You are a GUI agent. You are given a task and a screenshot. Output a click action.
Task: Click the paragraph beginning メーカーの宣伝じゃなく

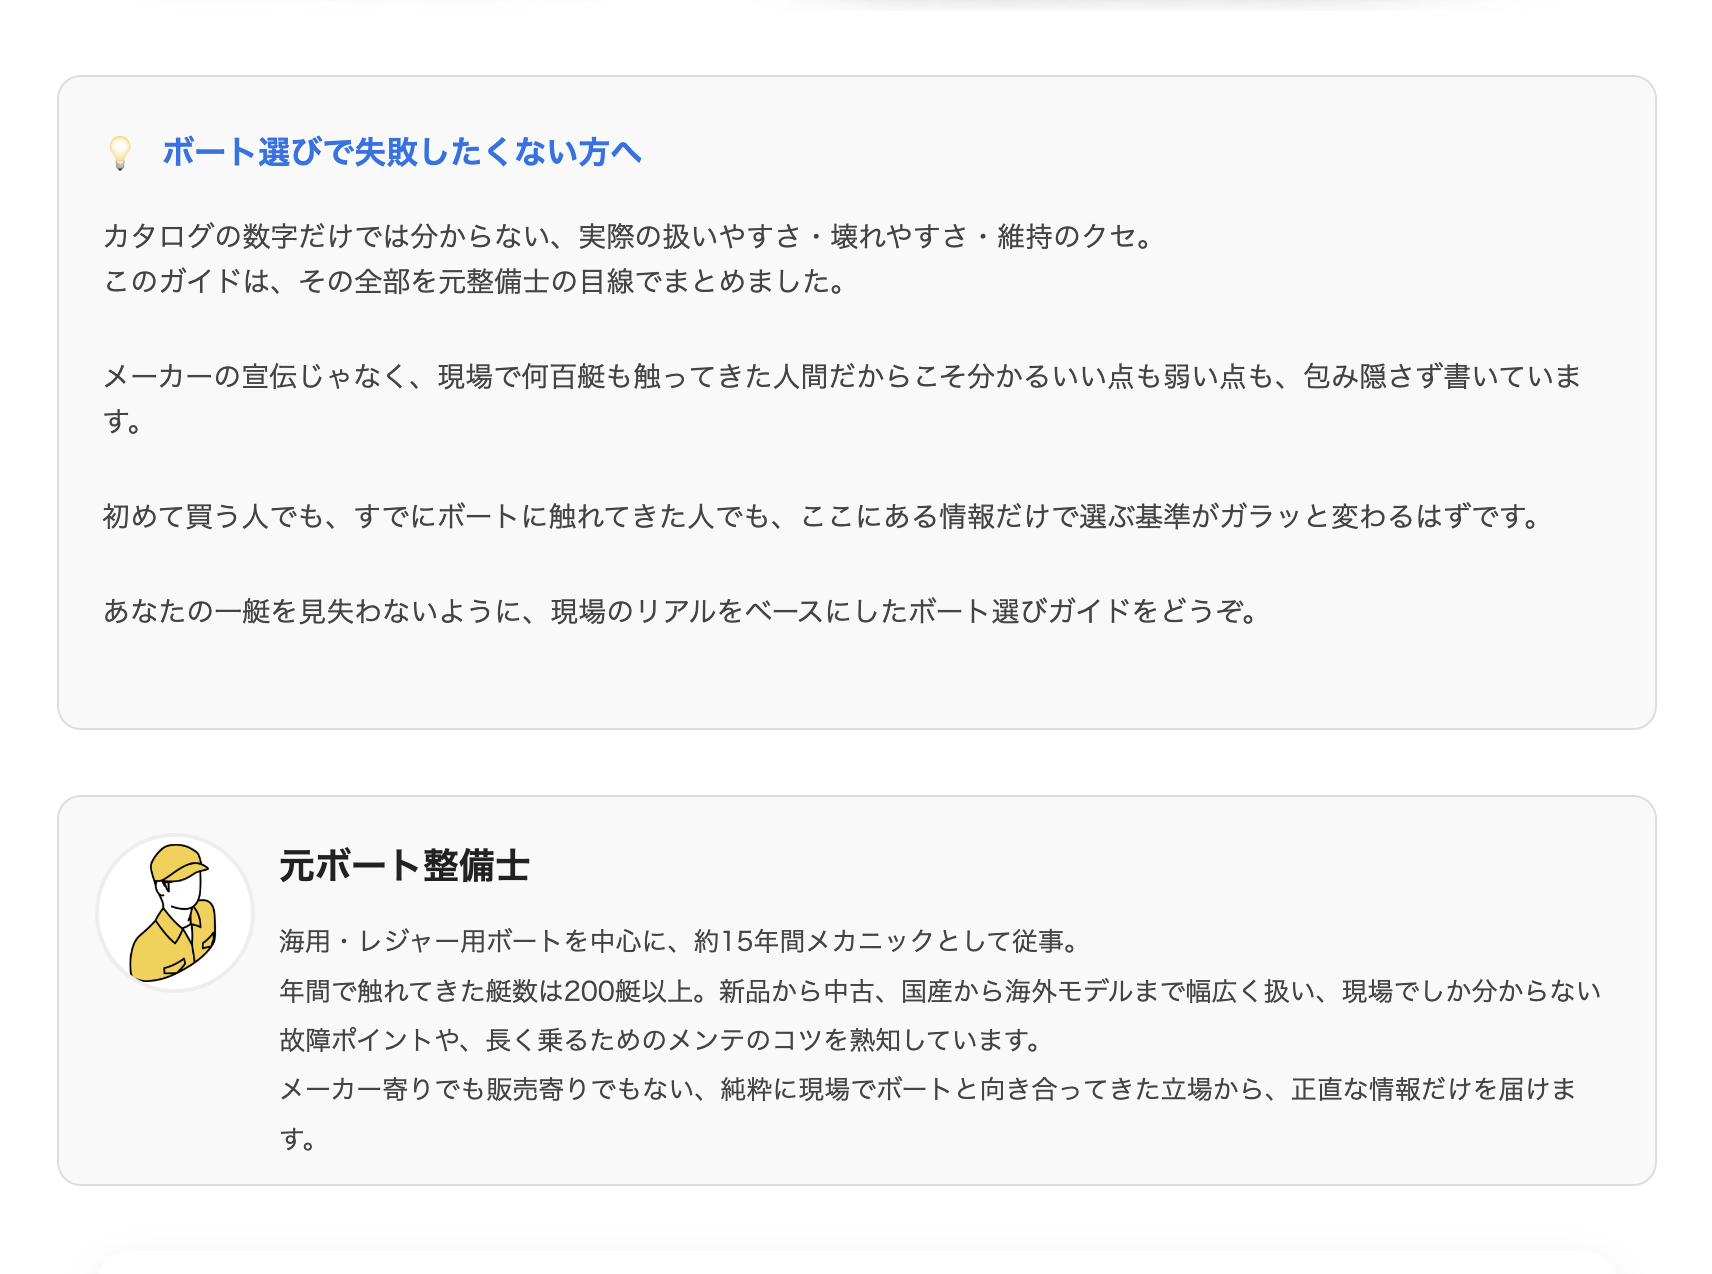pos(840,377)
